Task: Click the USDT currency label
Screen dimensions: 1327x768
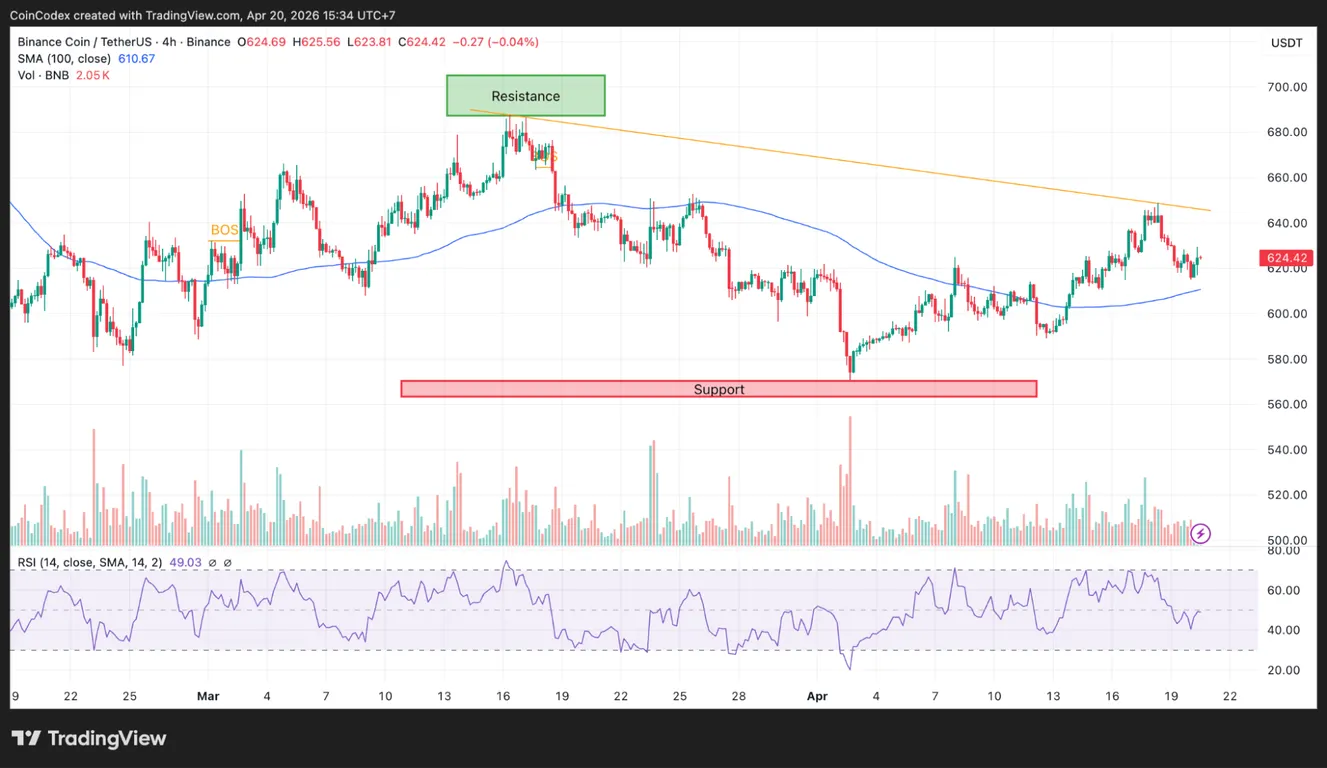Action: tap(1286, 42)
